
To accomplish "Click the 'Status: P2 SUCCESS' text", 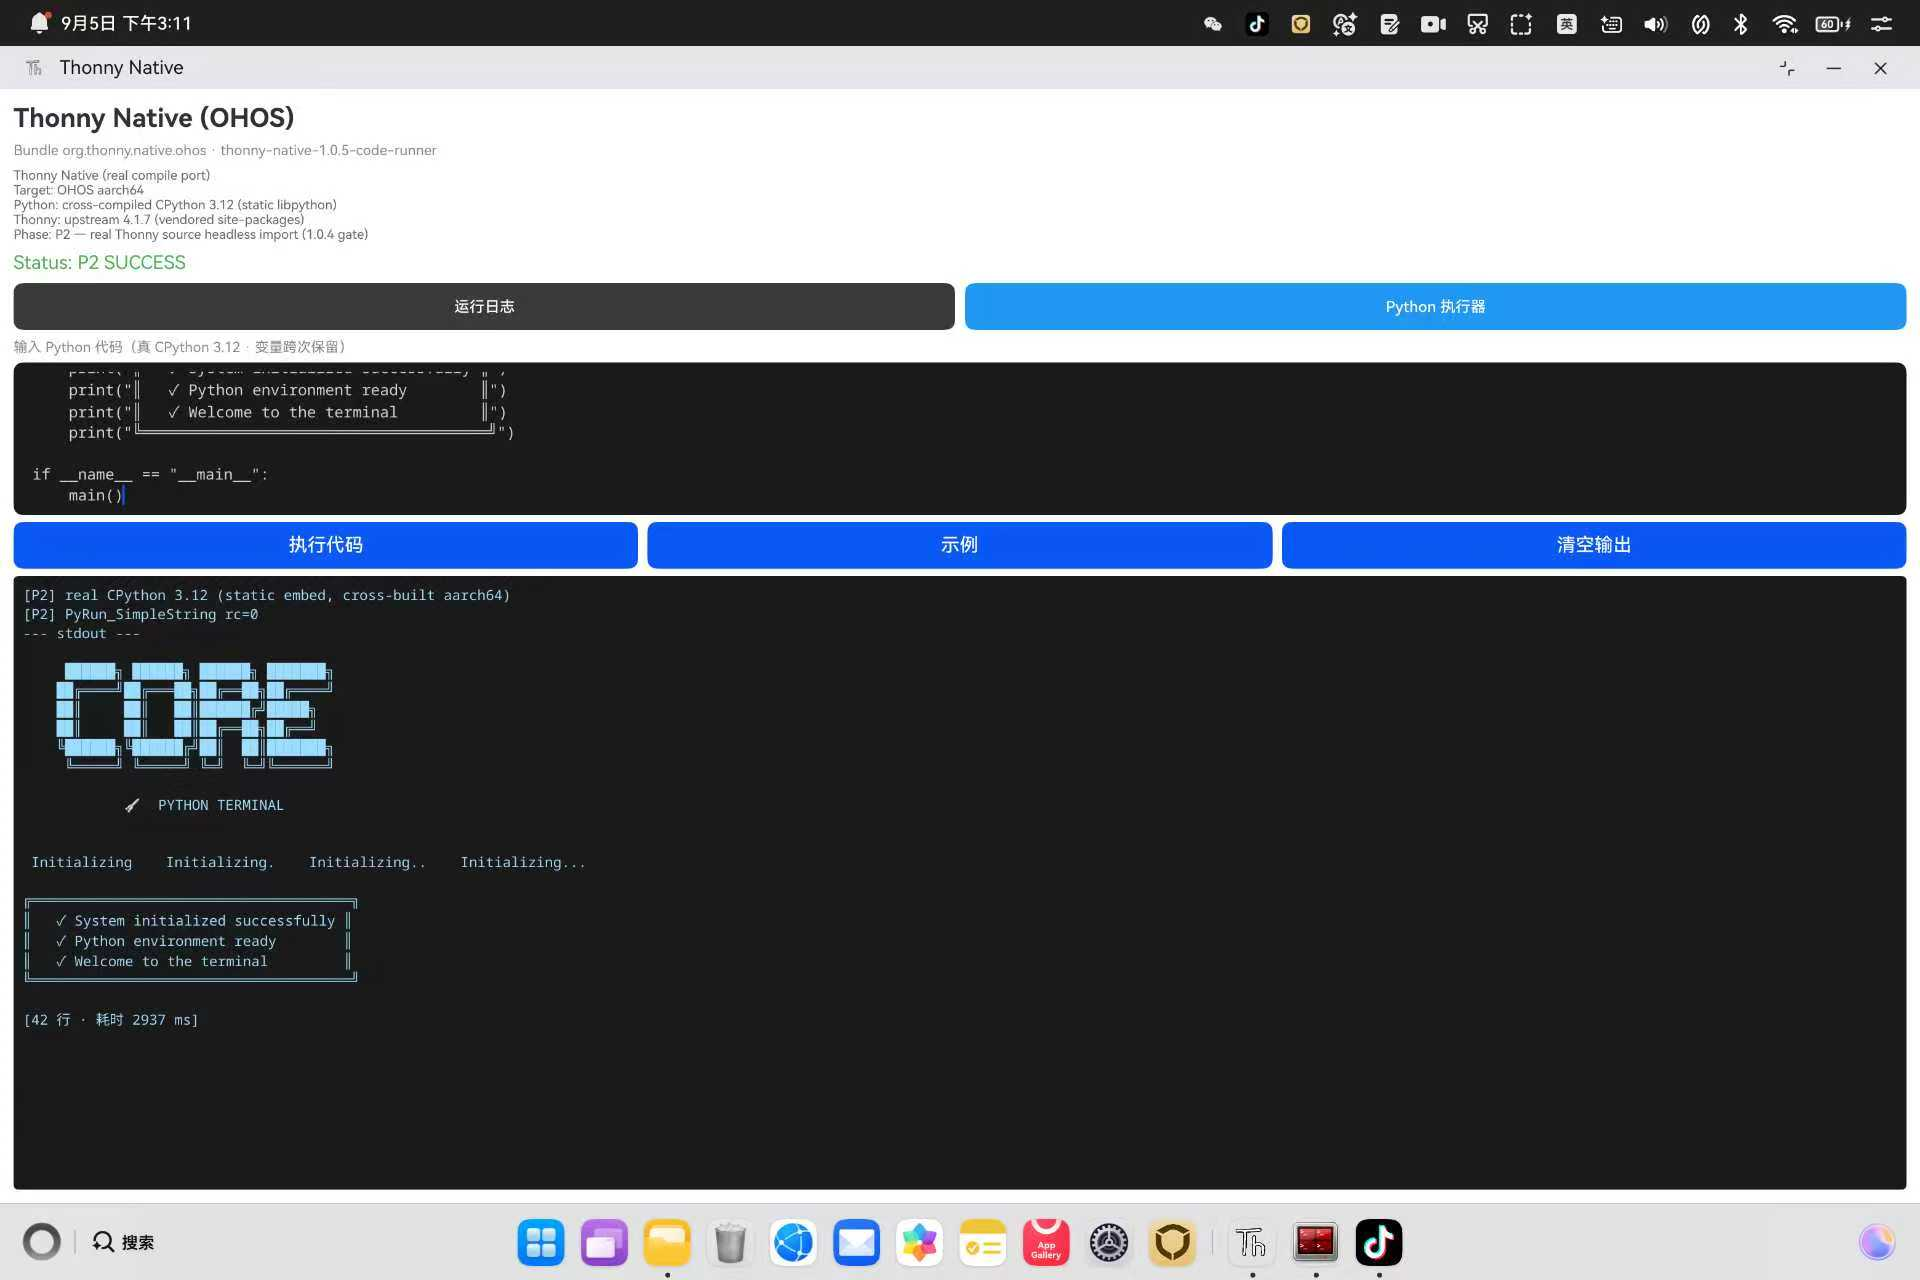I will tap(99, 262).
